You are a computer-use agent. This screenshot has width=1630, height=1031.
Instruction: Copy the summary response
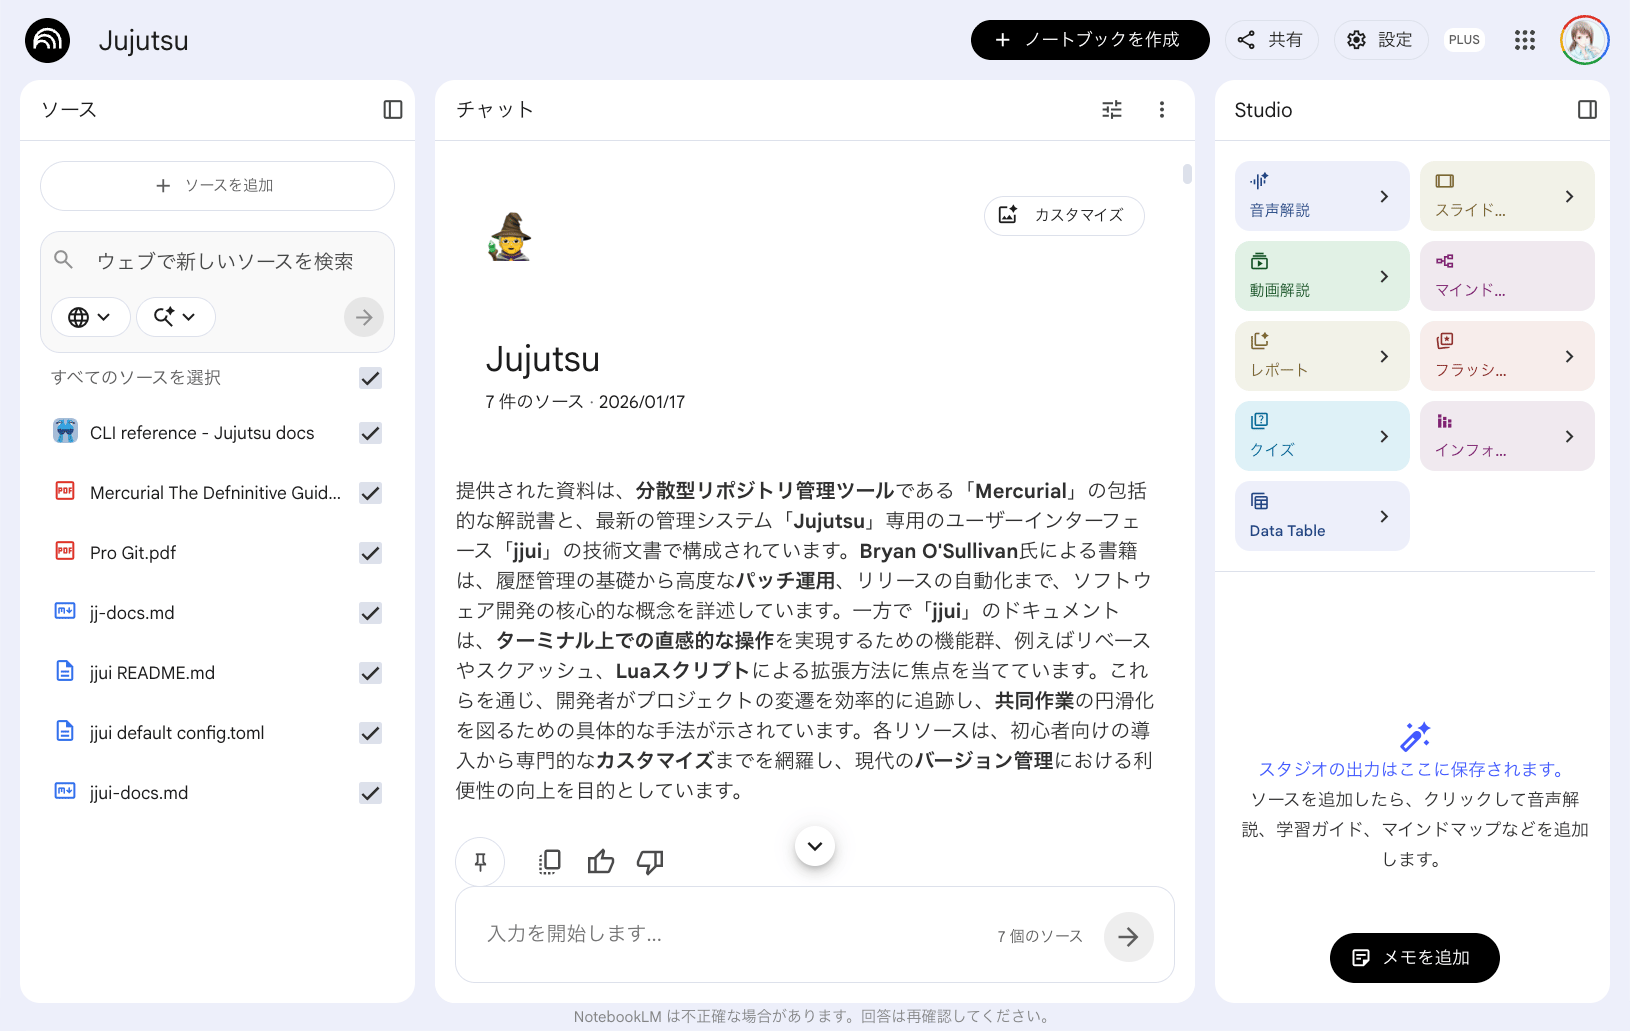[x=549, y=861]
